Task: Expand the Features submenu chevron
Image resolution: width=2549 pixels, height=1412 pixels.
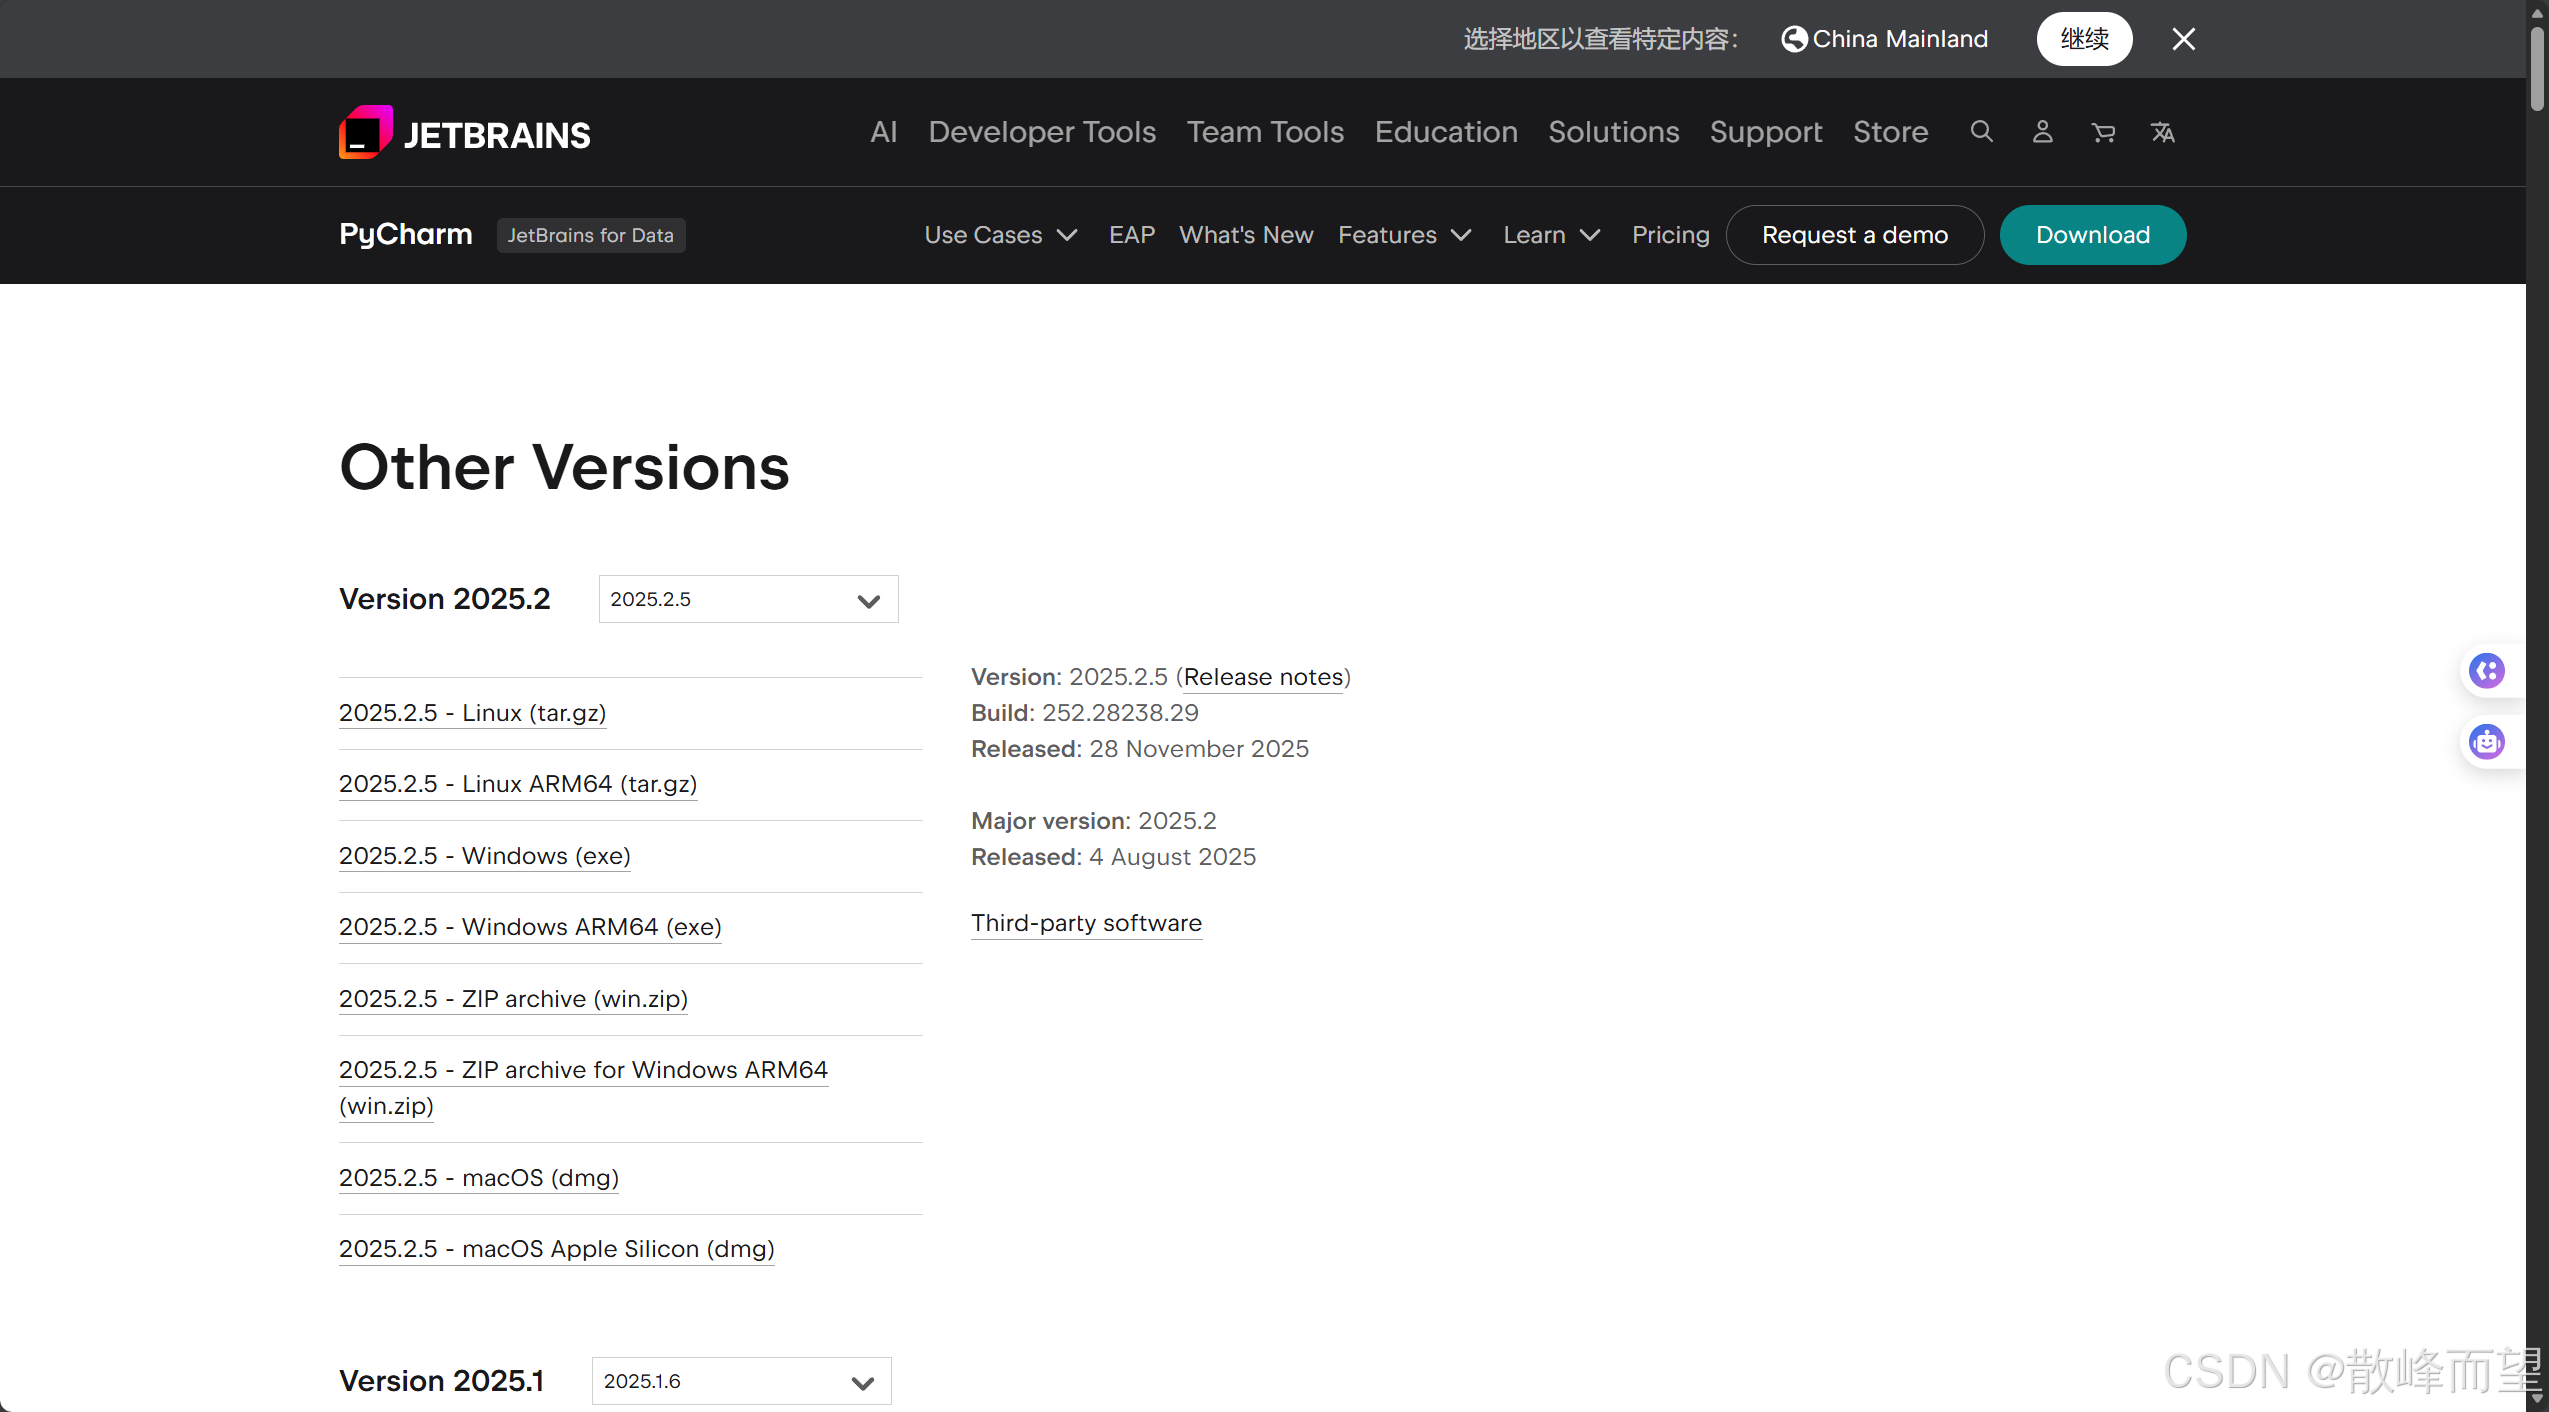Action: pos(1461,235)
